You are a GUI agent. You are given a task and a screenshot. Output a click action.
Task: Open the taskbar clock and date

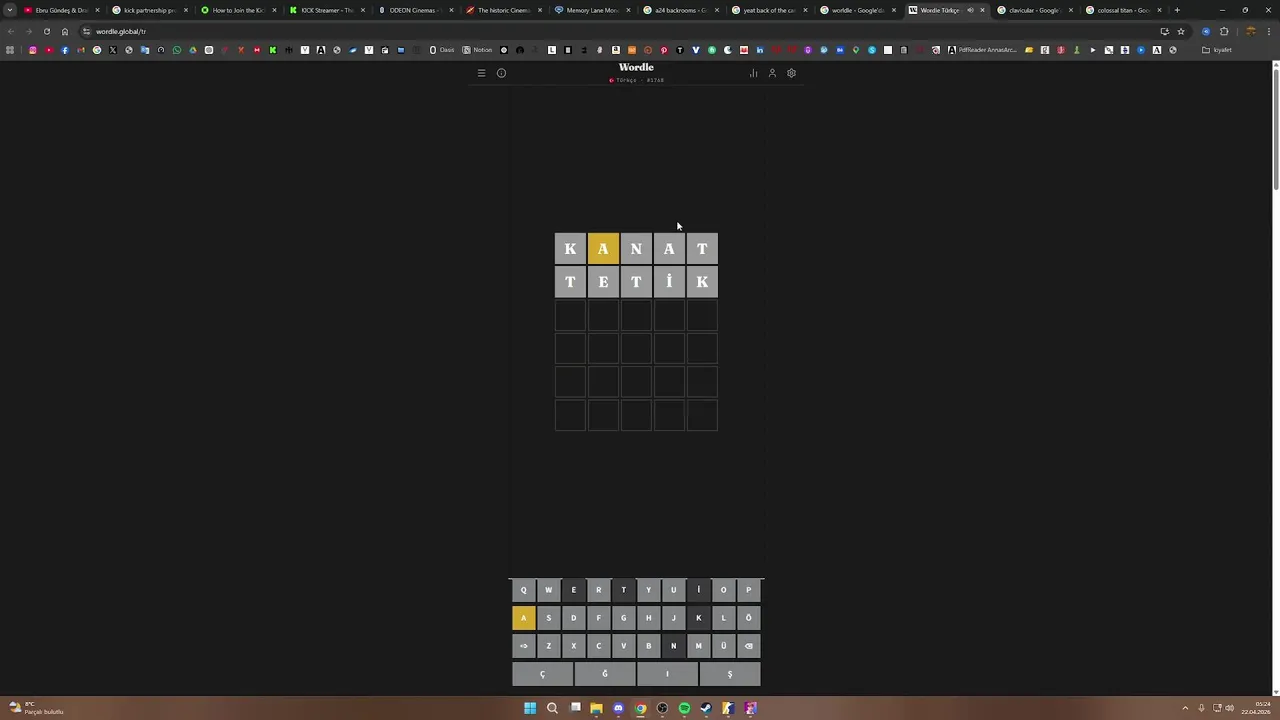coord(1255,709)
